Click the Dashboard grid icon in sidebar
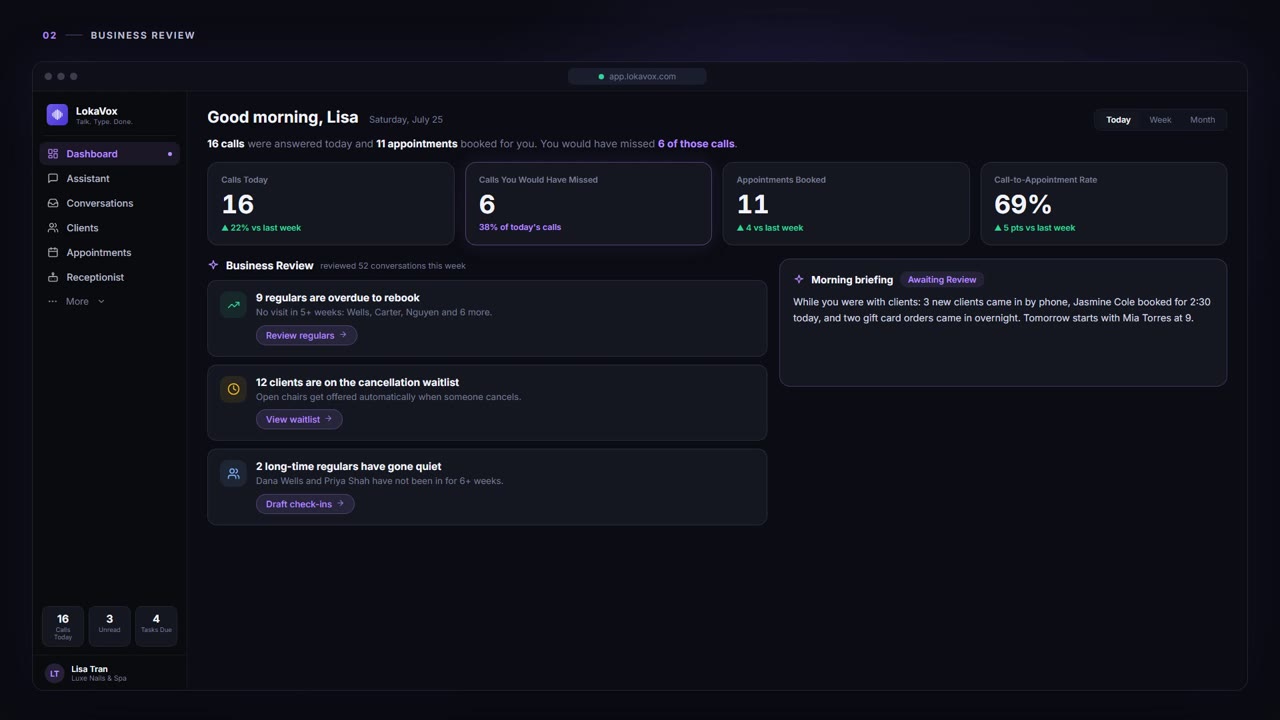This screenshot has height=720, width=1280. click(53, 154)
